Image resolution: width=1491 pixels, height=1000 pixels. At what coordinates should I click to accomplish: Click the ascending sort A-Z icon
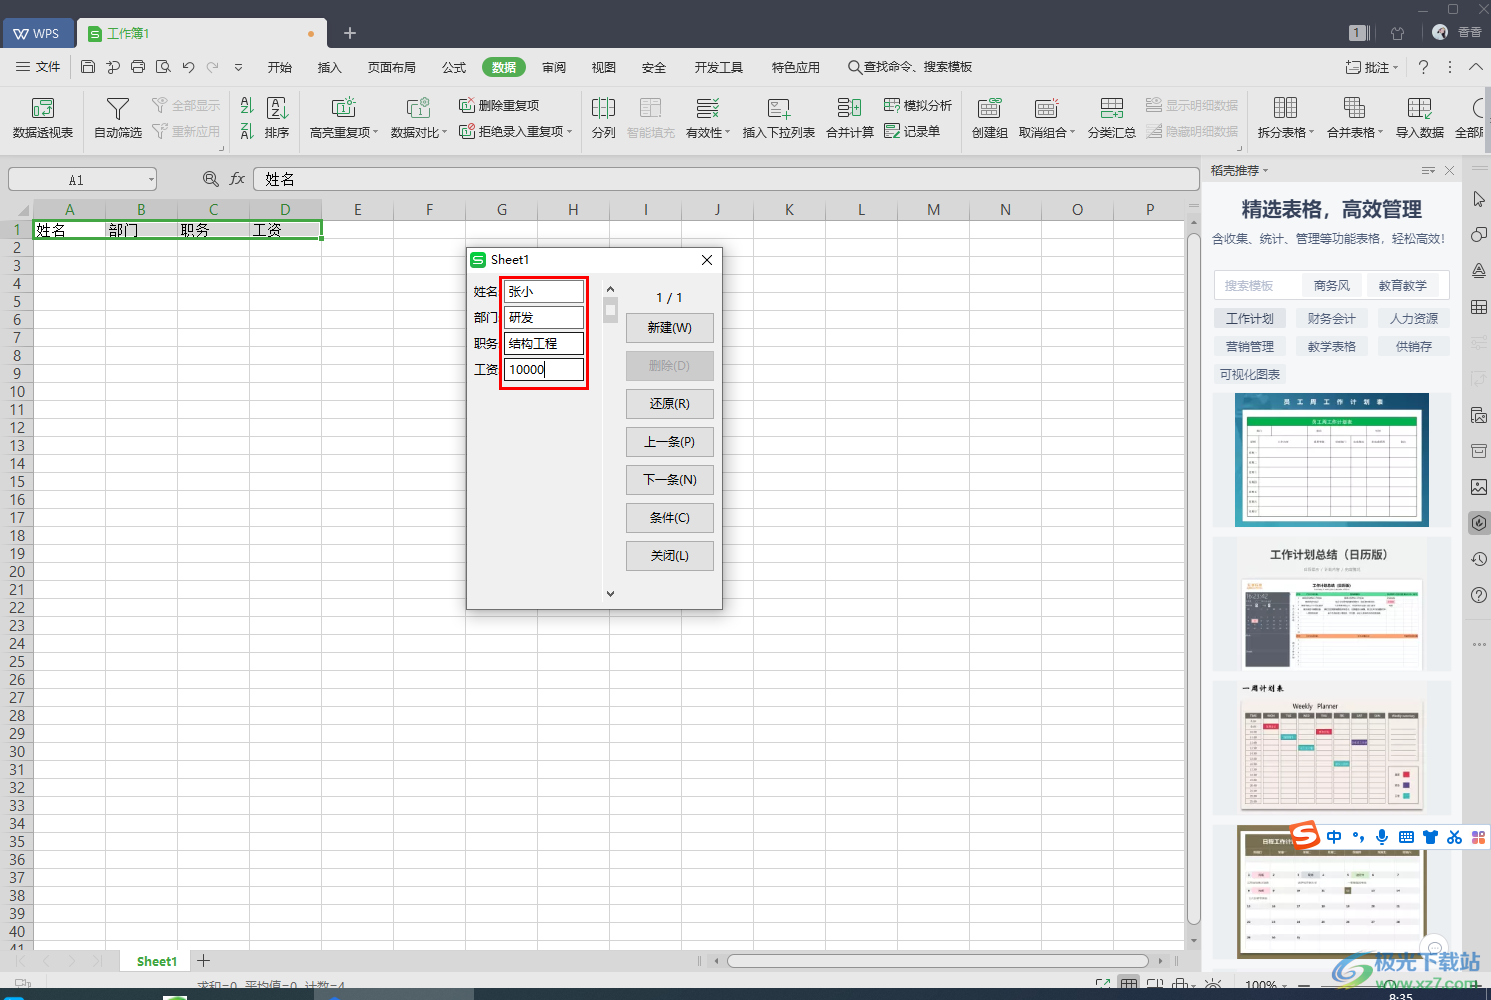pyautogui.click(x=247, y=105)
